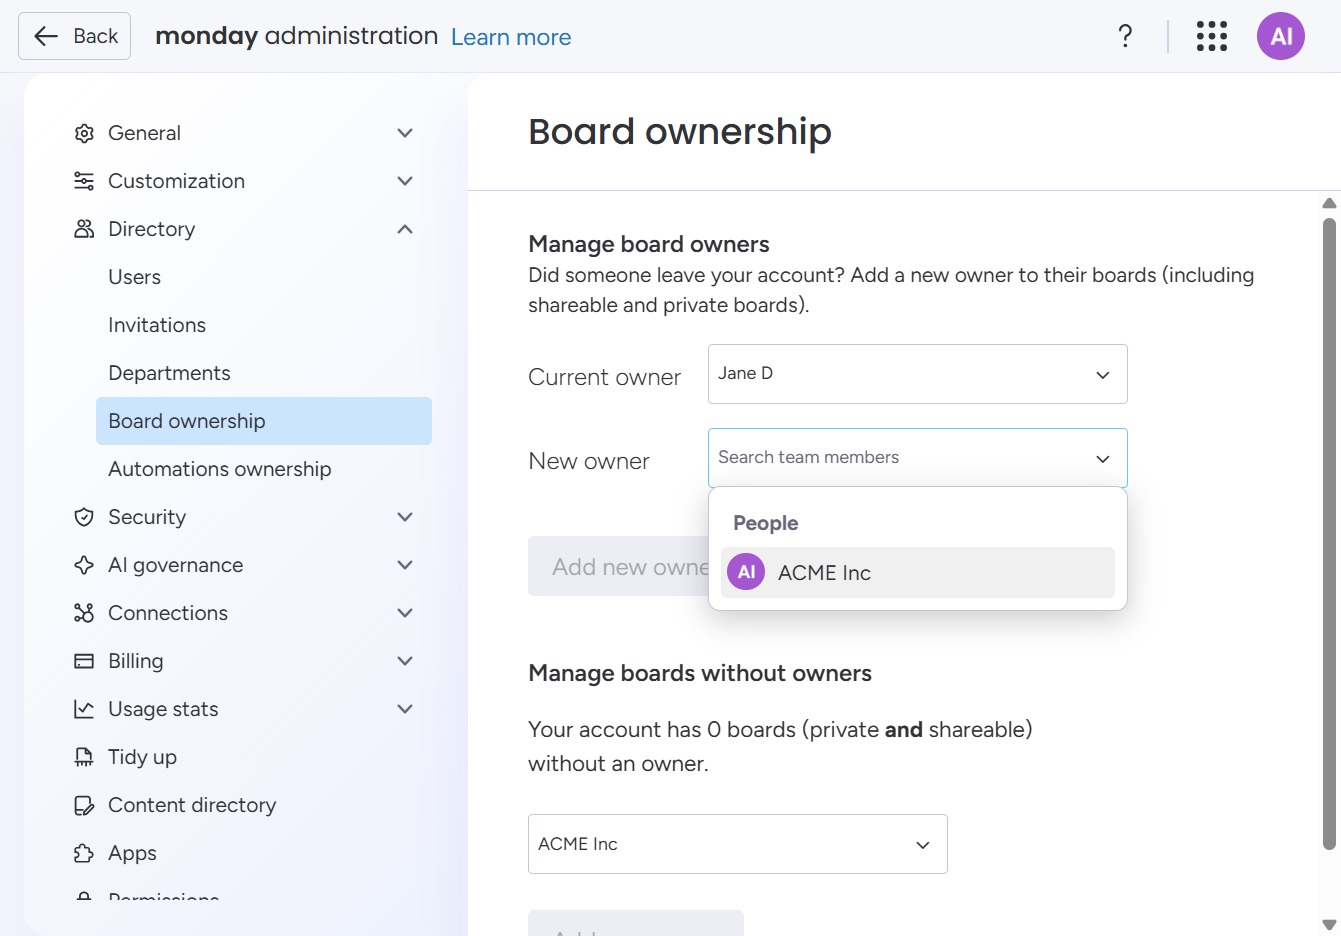
Task: Go back using the Back button
Action: [x=74, y=36]
